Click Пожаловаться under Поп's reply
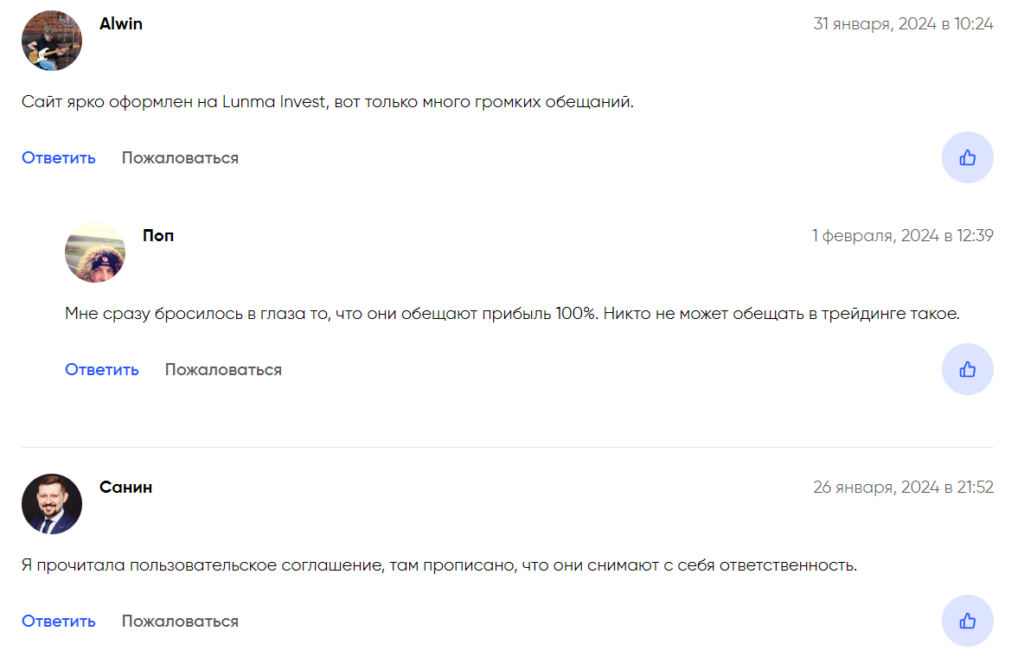This screenshot has height=657, width=1024. click(x=222, y=369)
